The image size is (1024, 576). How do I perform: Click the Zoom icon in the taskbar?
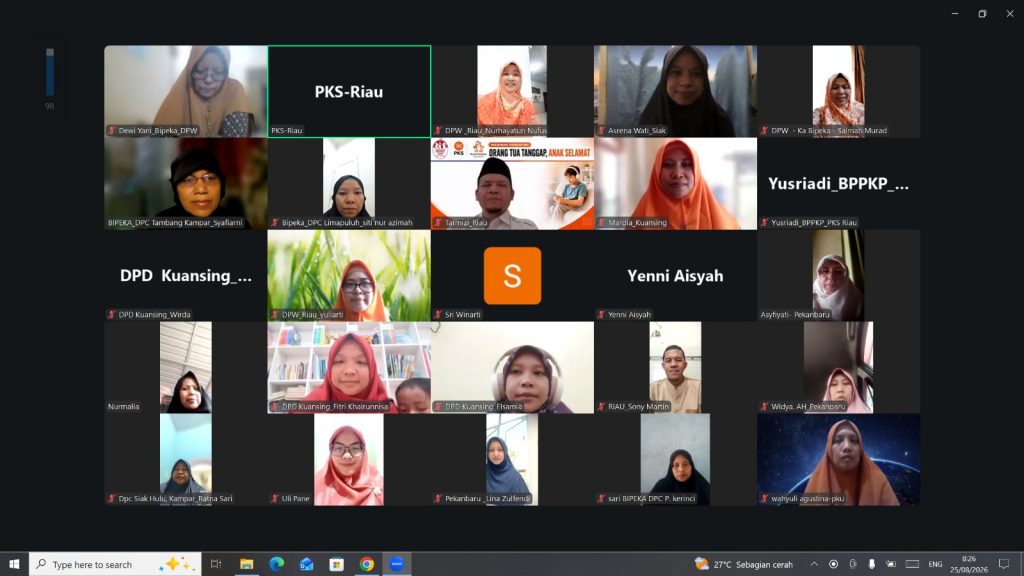coord(396,564)
